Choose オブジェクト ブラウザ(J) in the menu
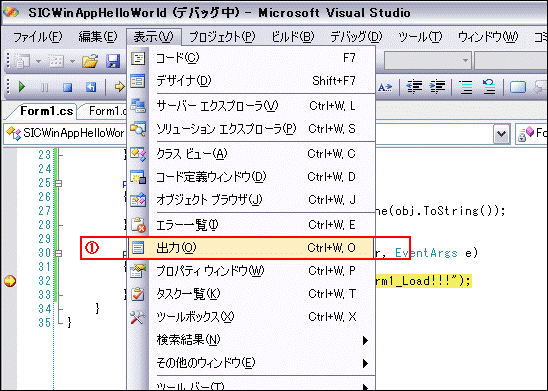Viewport: 548px width, 391px height. (251, 200)
